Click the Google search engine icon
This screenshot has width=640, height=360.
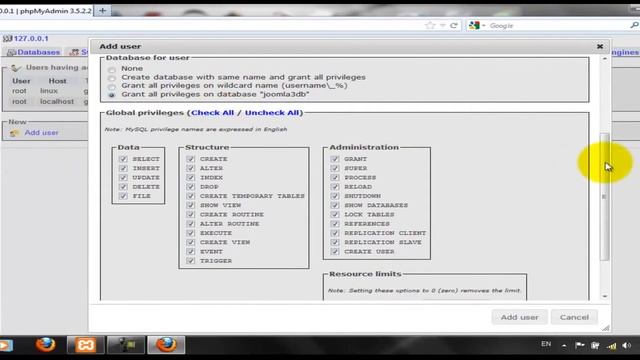point(474,26)
